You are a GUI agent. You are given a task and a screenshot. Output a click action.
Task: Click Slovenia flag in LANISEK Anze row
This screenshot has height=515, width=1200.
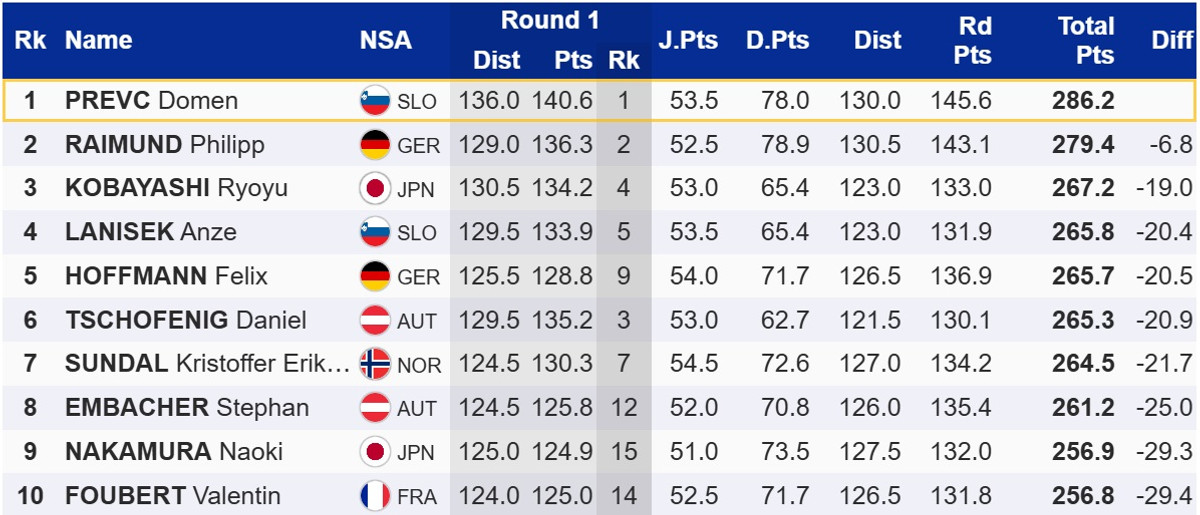375,233
